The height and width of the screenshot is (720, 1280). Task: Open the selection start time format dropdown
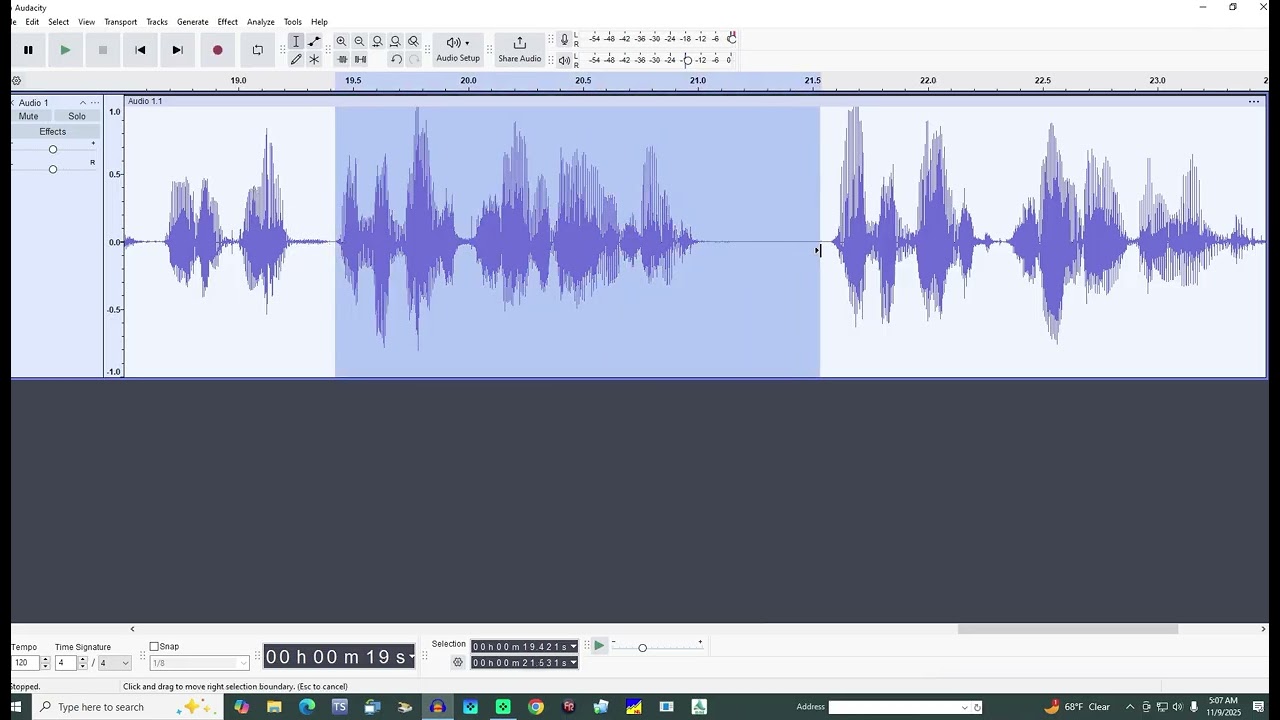coord(573,647)
